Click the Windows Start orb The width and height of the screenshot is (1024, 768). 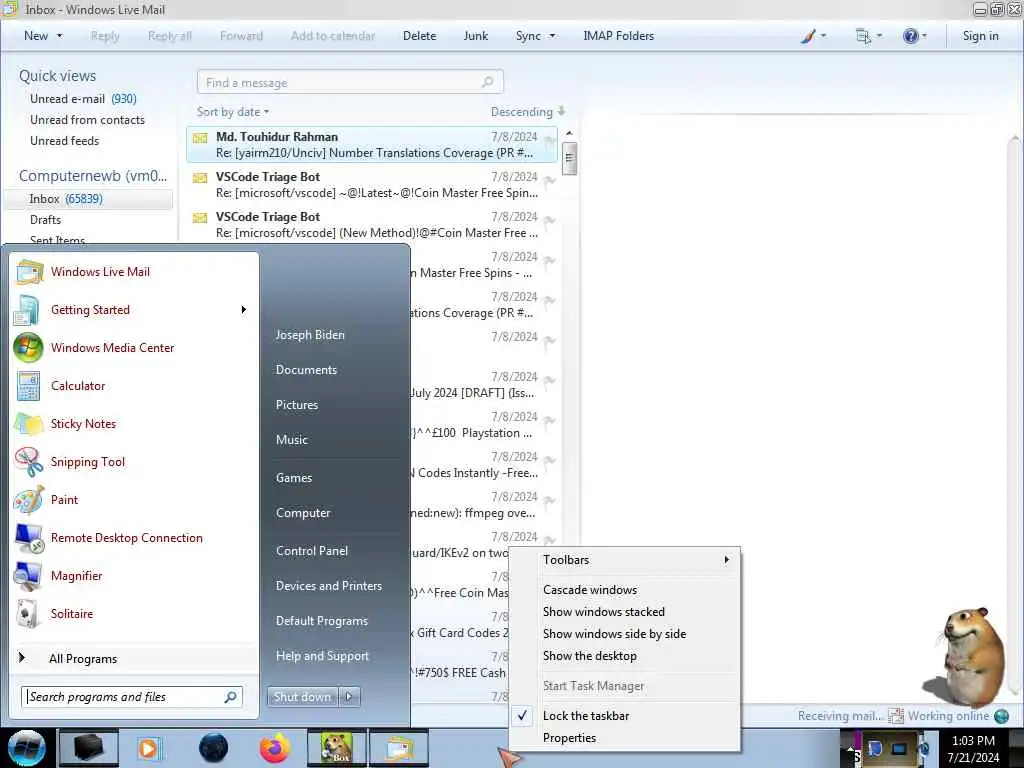26,748
